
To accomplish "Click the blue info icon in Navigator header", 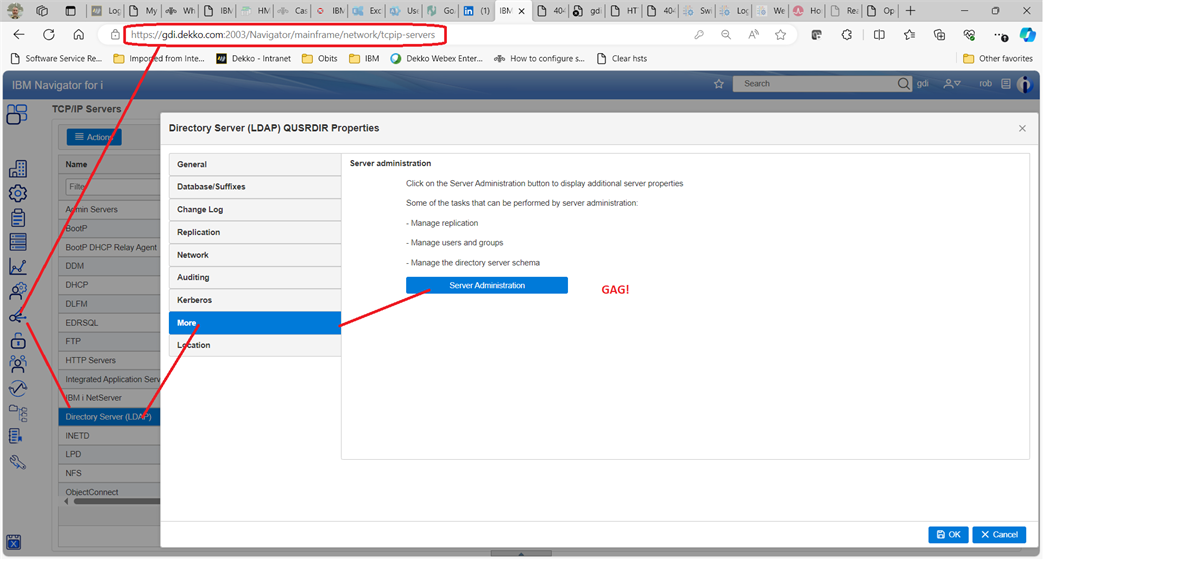I will (x=1024, y=84).
